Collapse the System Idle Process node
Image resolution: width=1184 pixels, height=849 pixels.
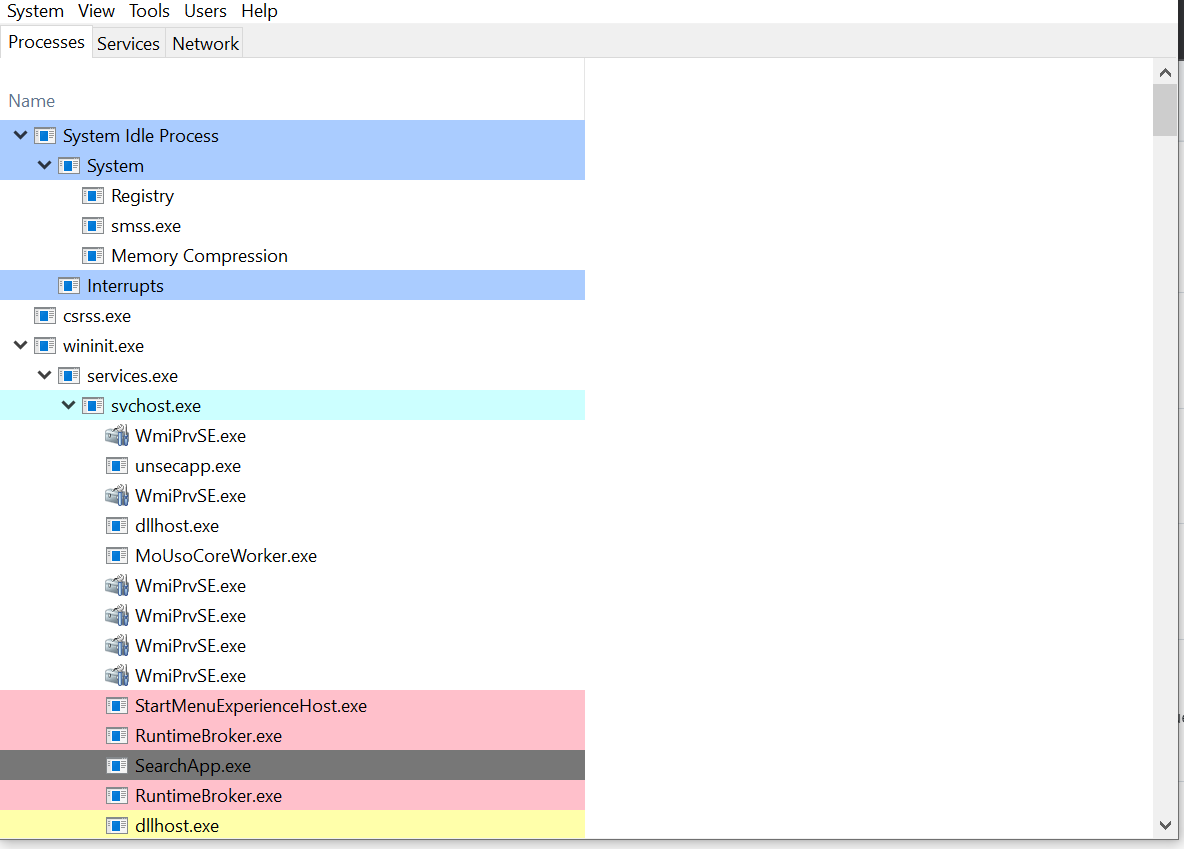point(20,135)
